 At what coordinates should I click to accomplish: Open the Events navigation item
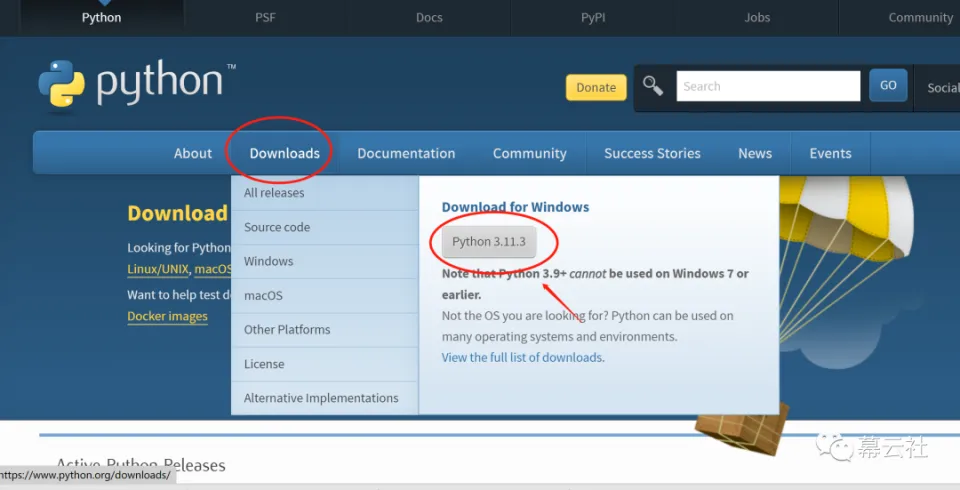pos(830,153)
